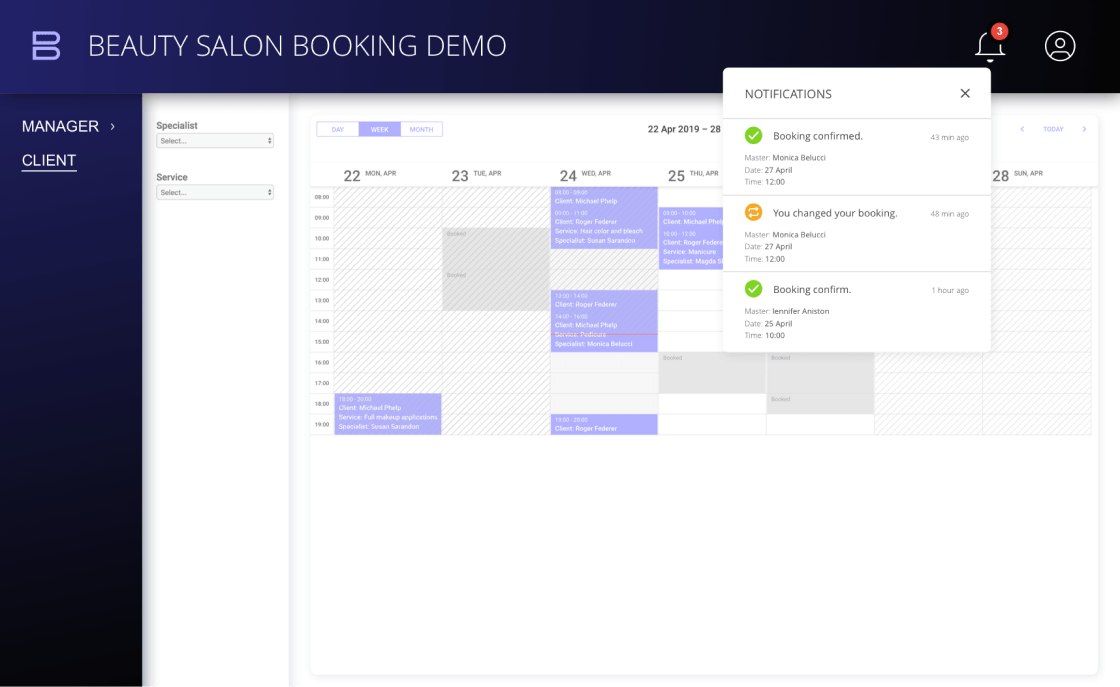Go to previous week arrow
This screenshot has height=687, width=1120.
[1022, 129]
